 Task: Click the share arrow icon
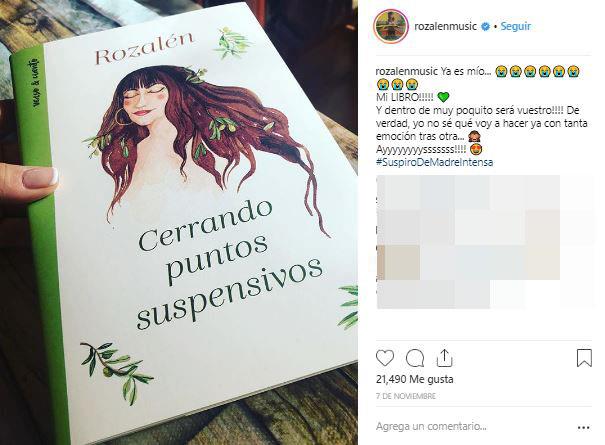tap(444, 358)
